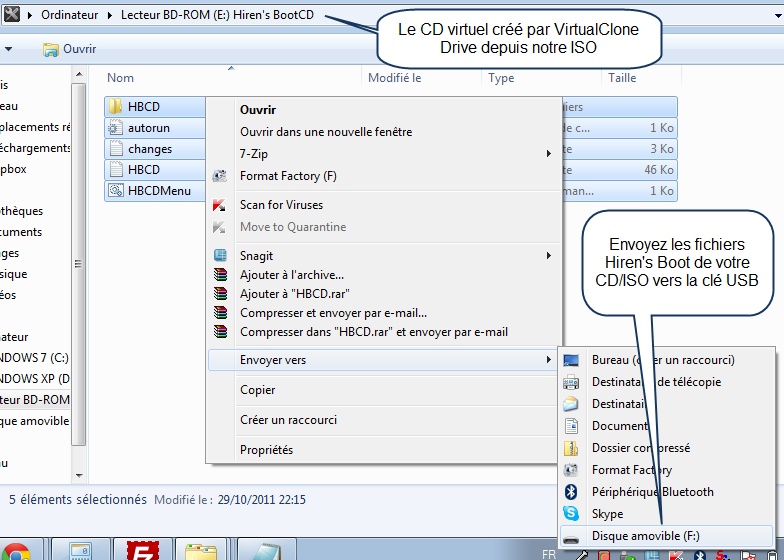This screenshot has height=560, width=784.
Task: Open the breadcrumb arrow before Ordinateur
Action: point(30,15)
